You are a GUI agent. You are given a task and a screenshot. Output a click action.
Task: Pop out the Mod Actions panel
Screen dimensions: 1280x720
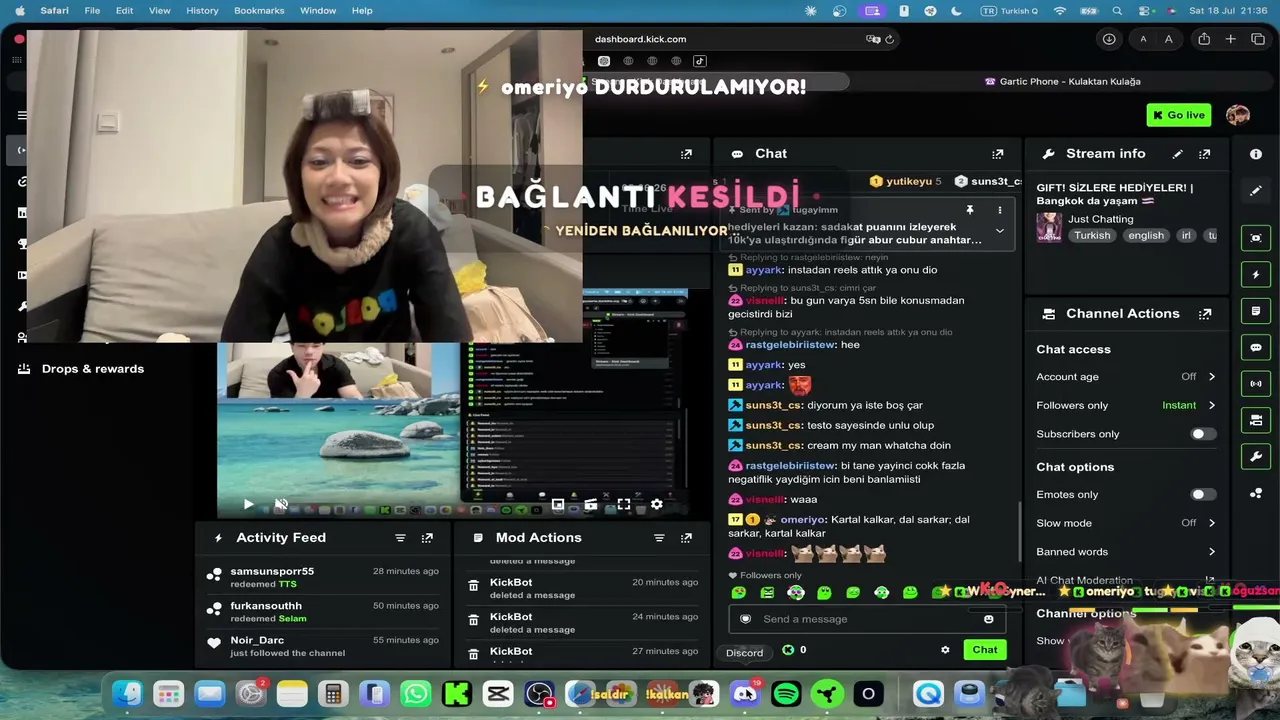pyautogui.click(x=686, y=538)
